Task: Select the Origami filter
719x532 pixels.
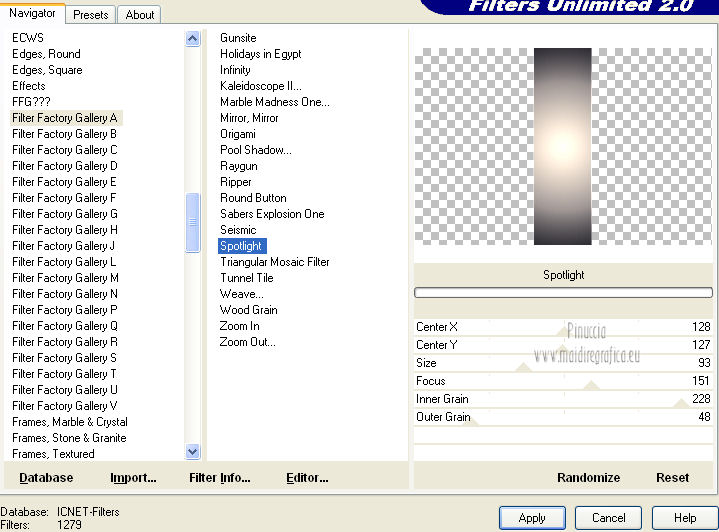Action: pos(238,134)
